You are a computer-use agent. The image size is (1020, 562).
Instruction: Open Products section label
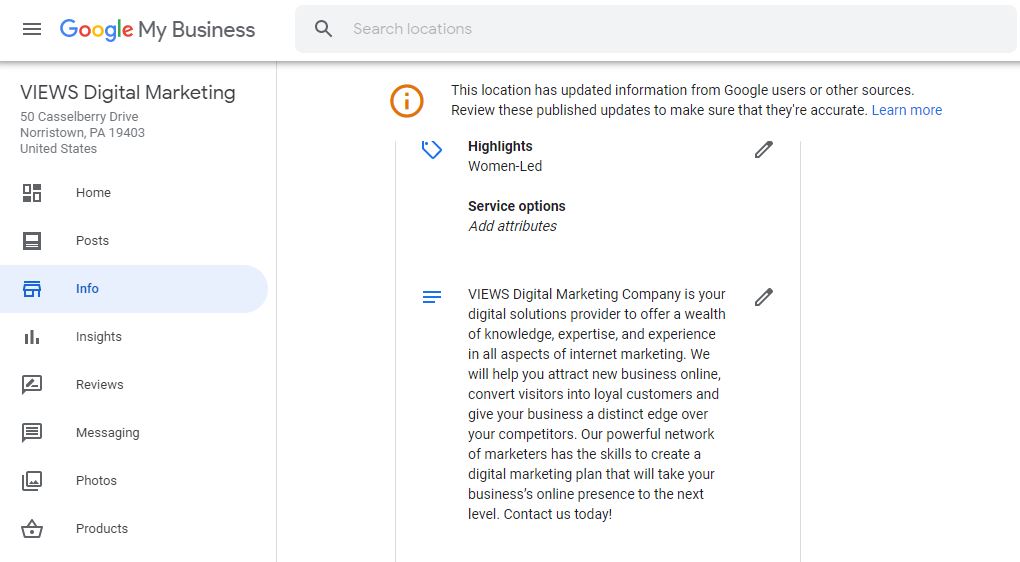pos(102,529)
